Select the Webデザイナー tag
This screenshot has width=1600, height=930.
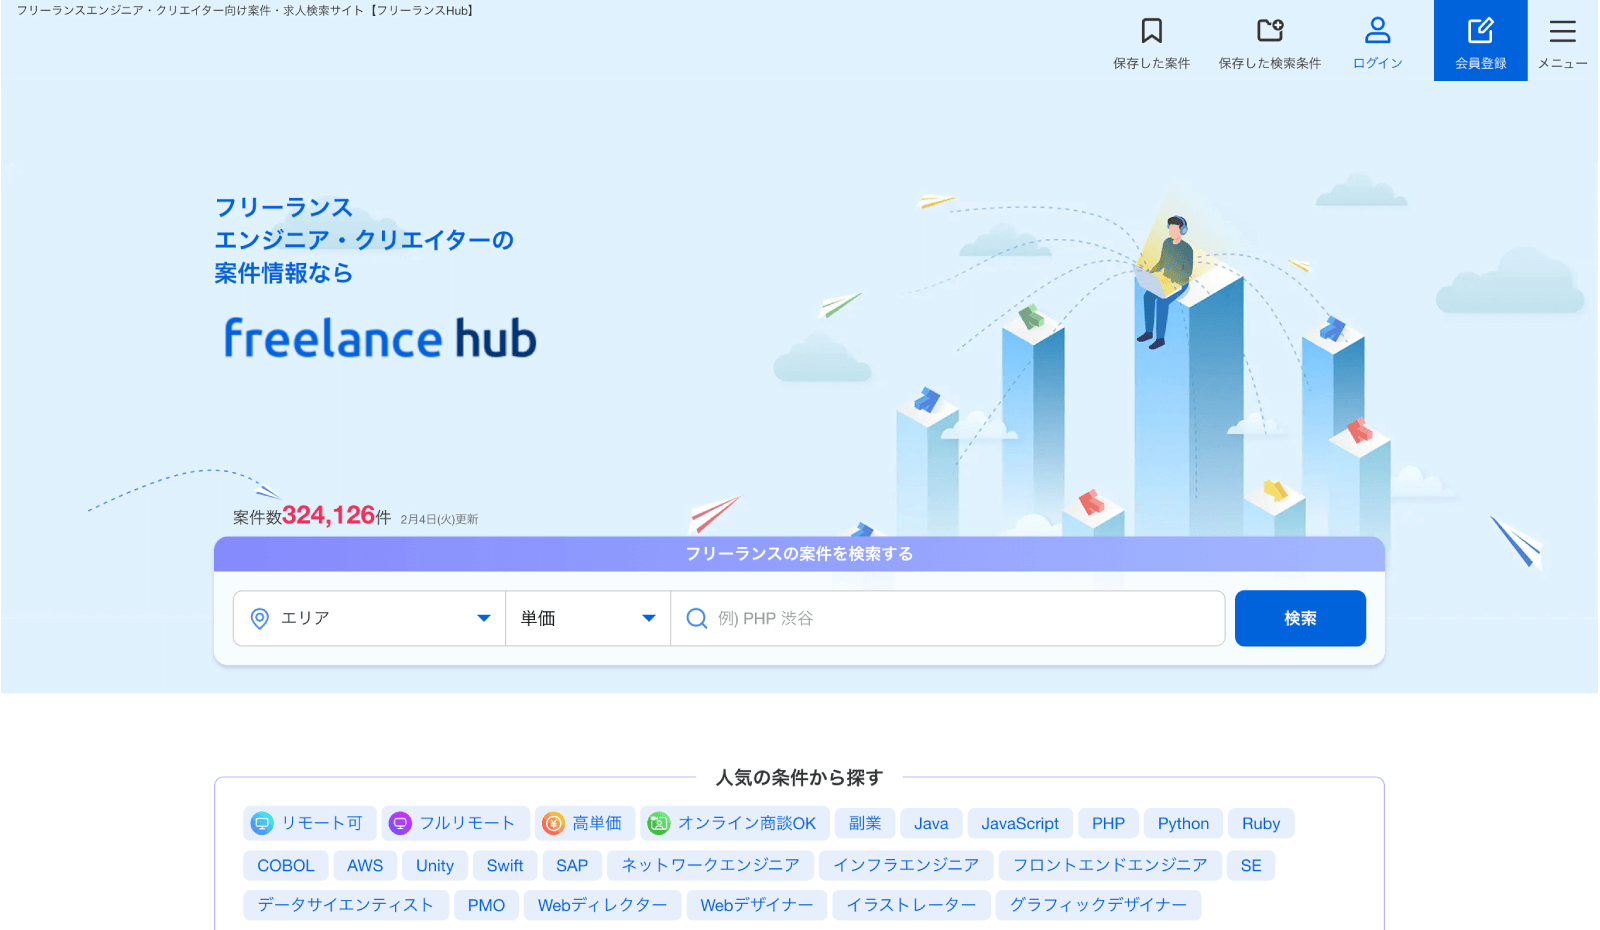coord(757,905)
